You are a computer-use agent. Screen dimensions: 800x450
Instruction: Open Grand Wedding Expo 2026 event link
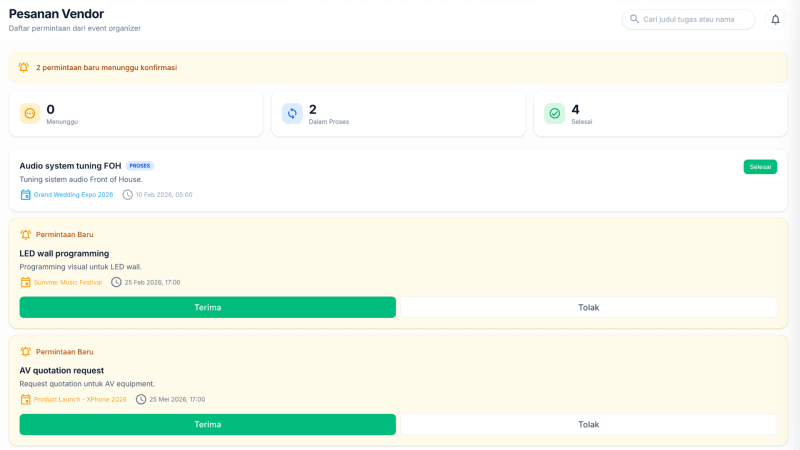coord(73,195)
